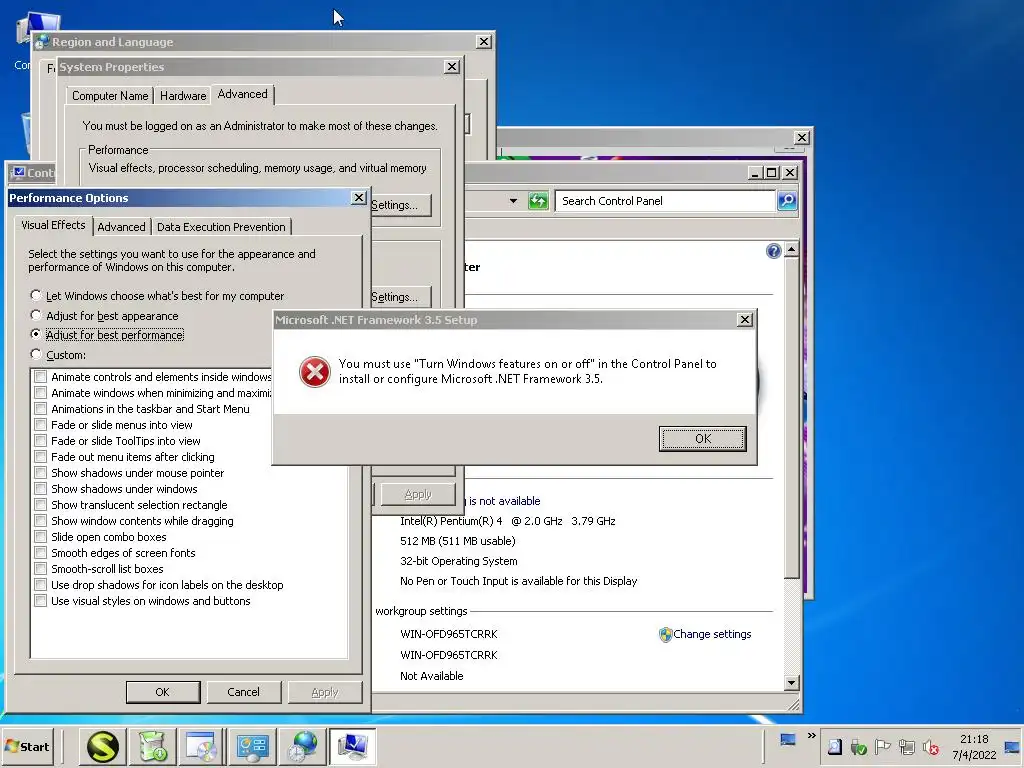Click the 32-bit Operating System text
The image size is (1024, 768).
point(458,561)
